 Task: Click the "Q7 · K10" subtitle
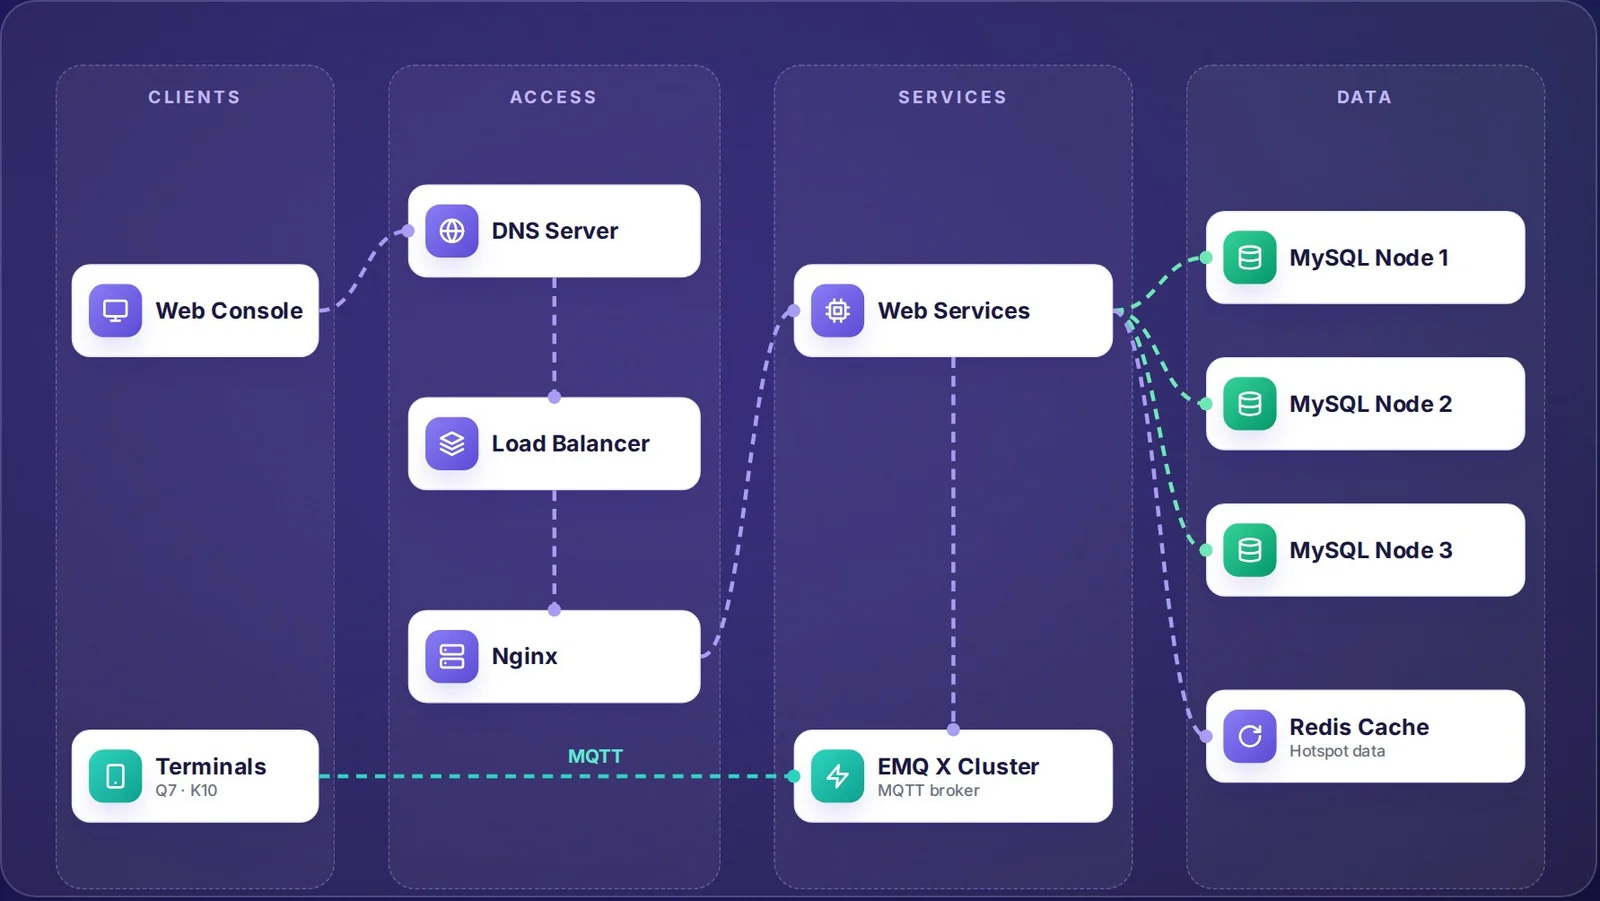(x=186, y=791)
